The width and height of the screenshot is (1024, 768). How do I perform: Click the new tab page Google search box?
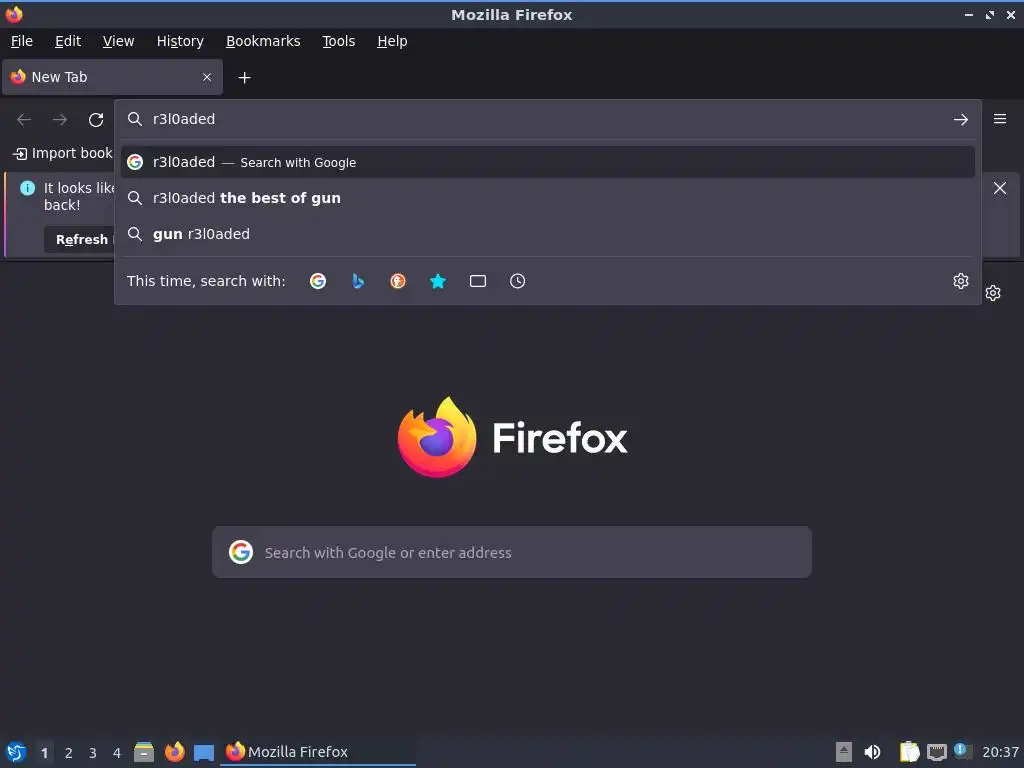(512, 552)
